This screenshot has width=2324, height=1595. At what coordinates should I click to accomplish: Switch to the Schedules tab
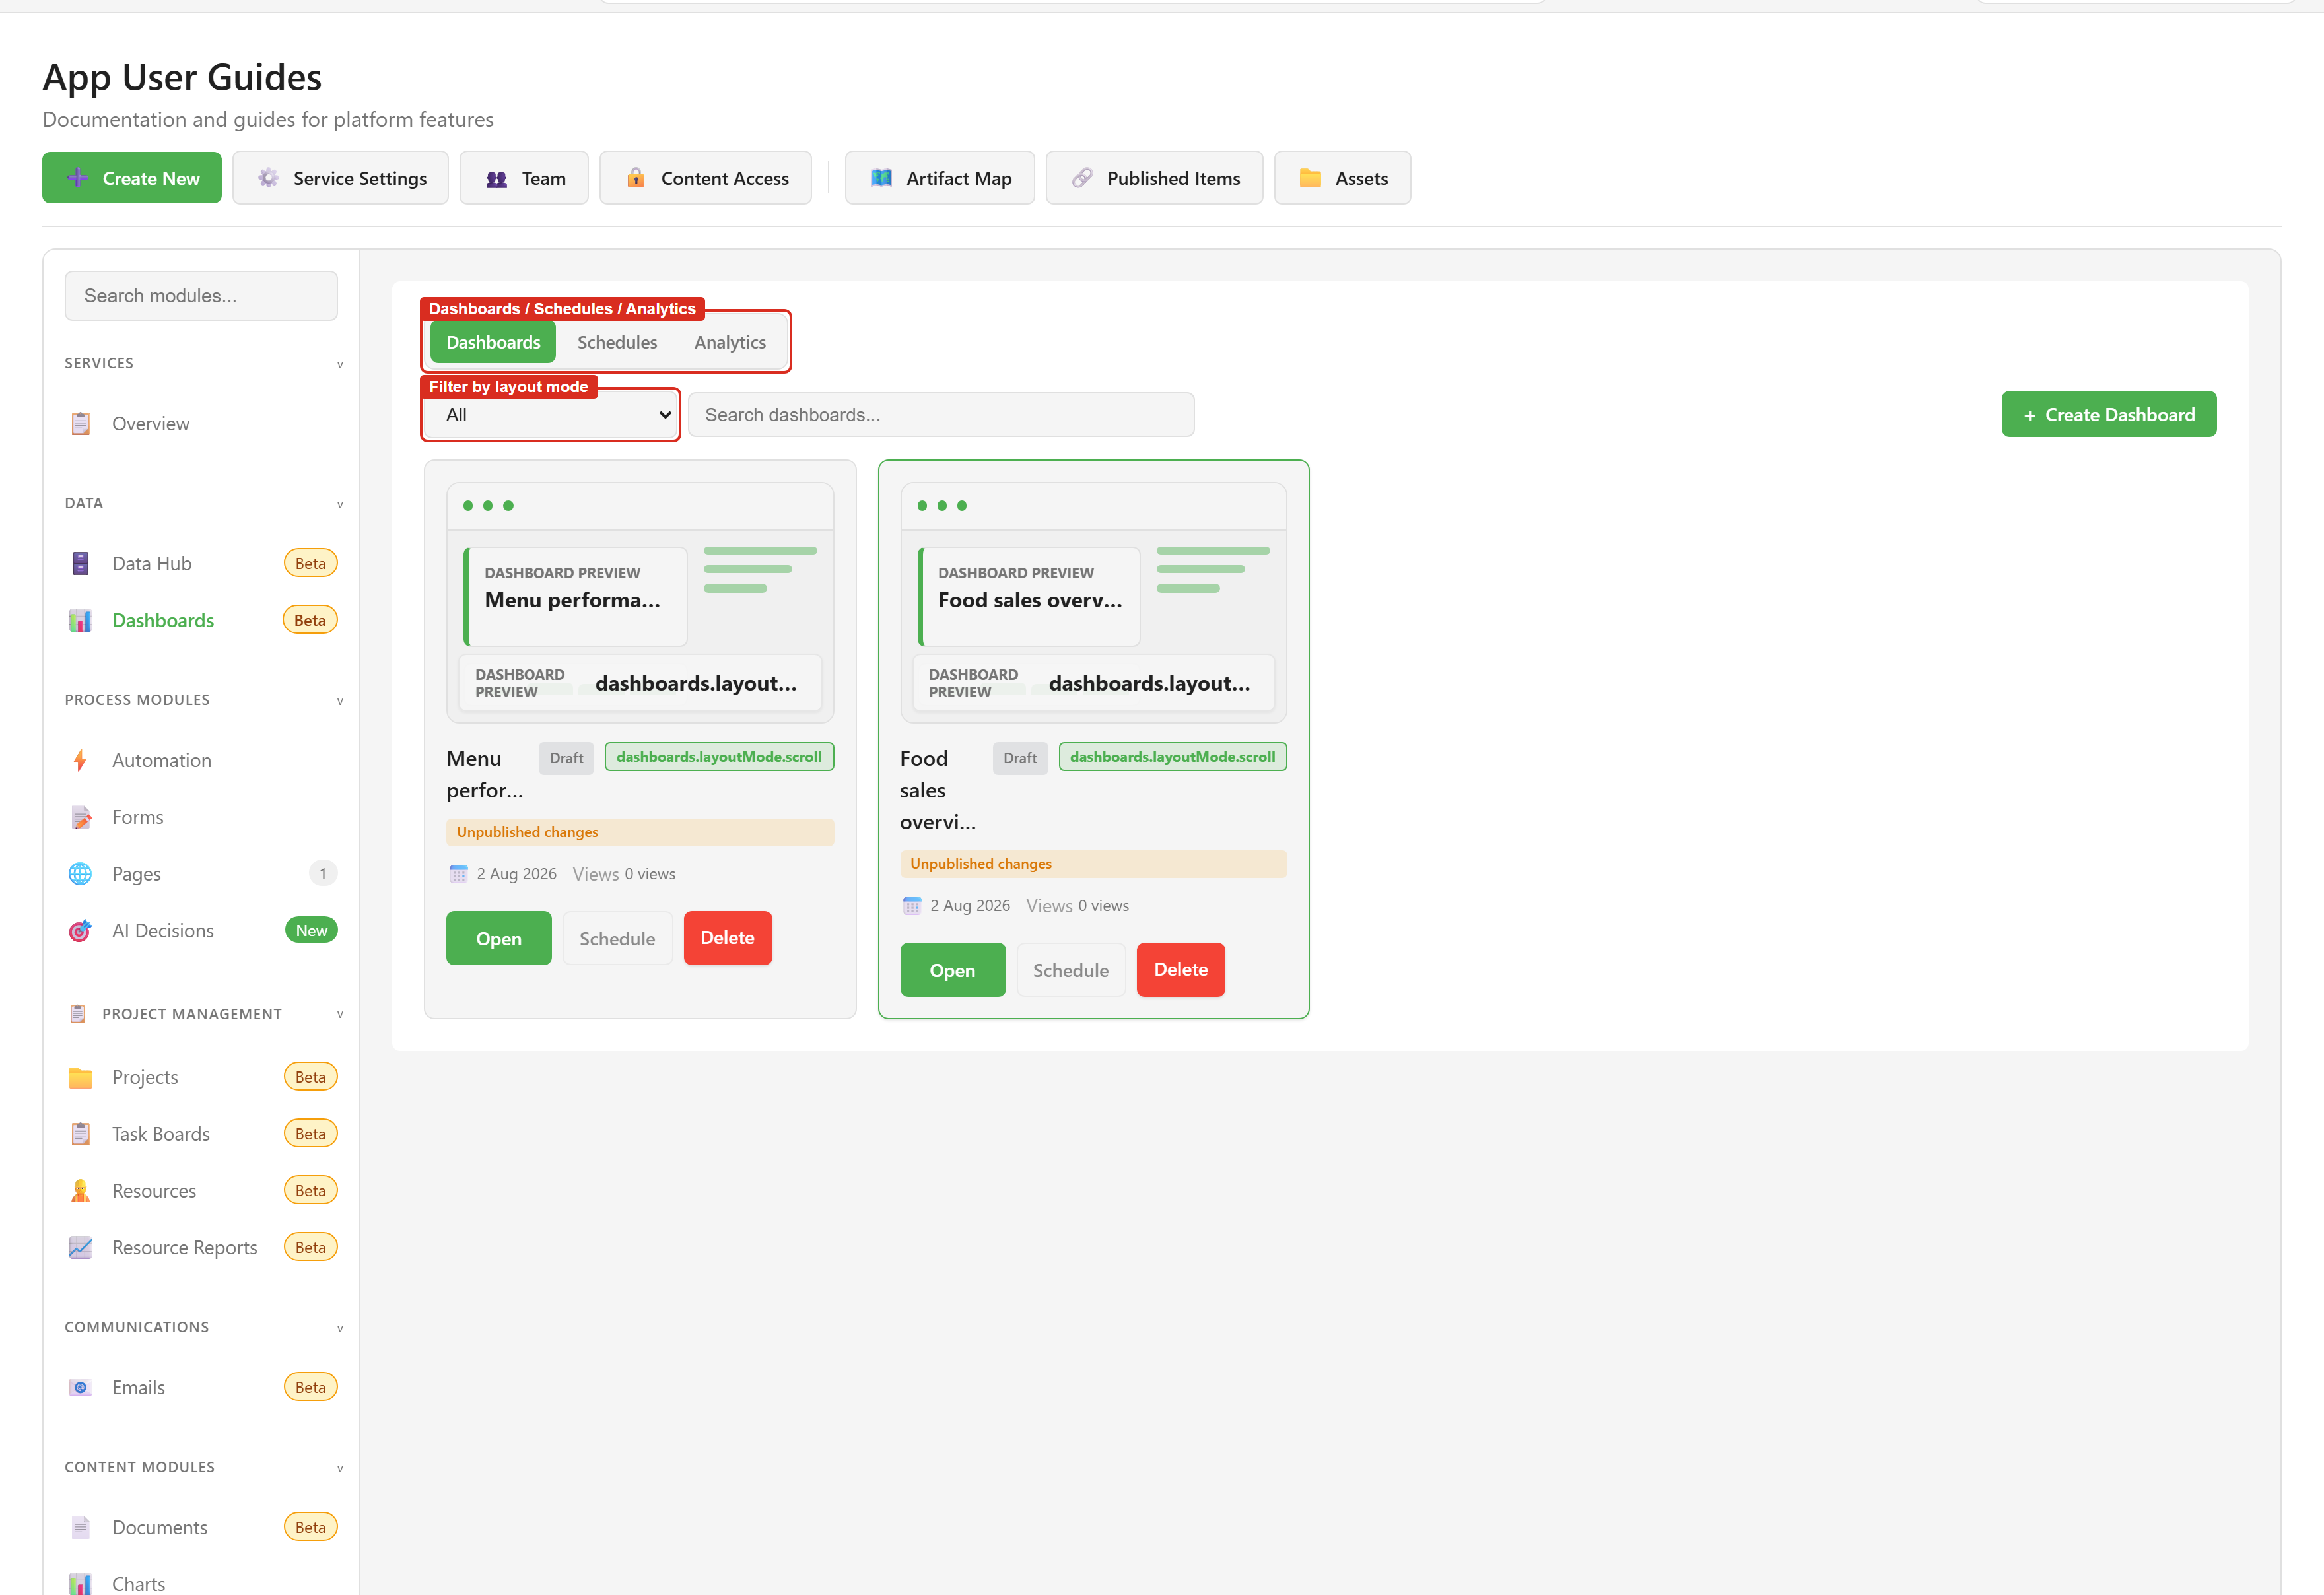pos(617,342)
